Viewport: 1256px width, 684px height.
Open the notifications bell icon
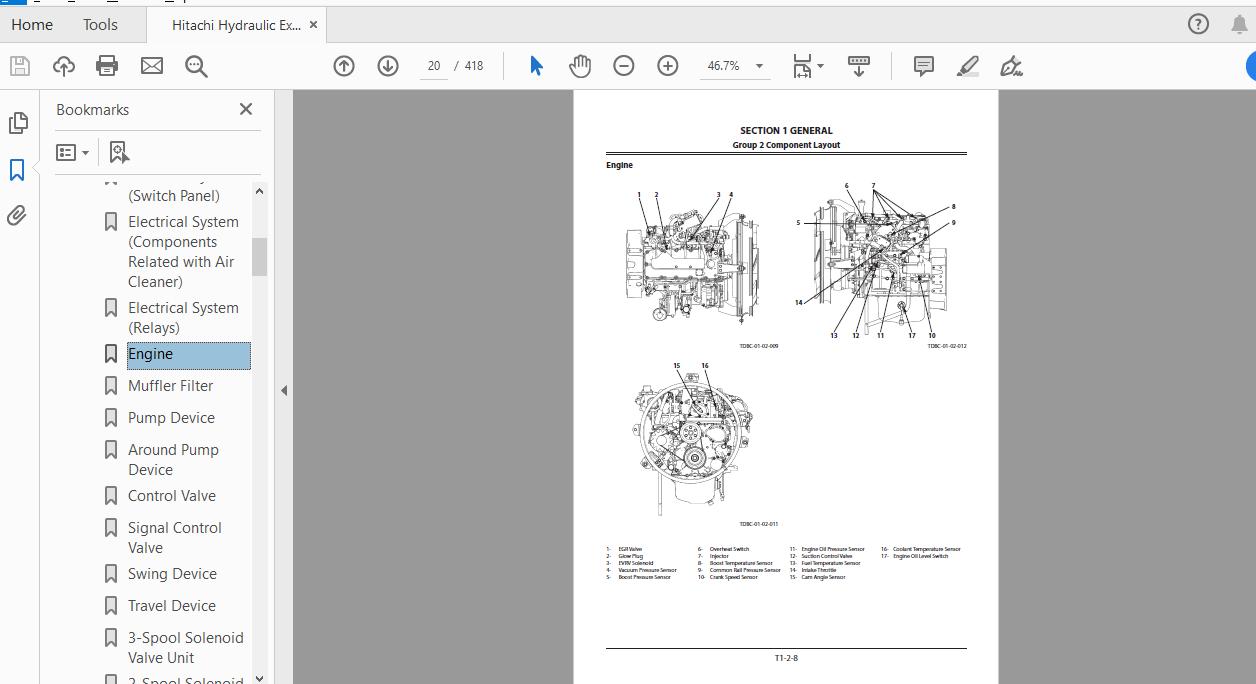pos(1238,24)
